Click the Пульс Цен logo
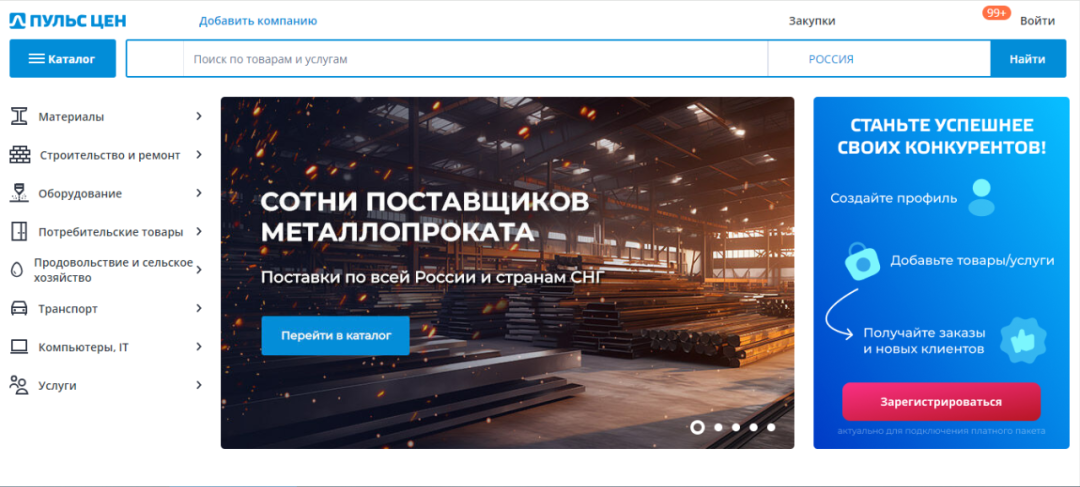Viewport: 1080px width, 487px height. (68, 21)
